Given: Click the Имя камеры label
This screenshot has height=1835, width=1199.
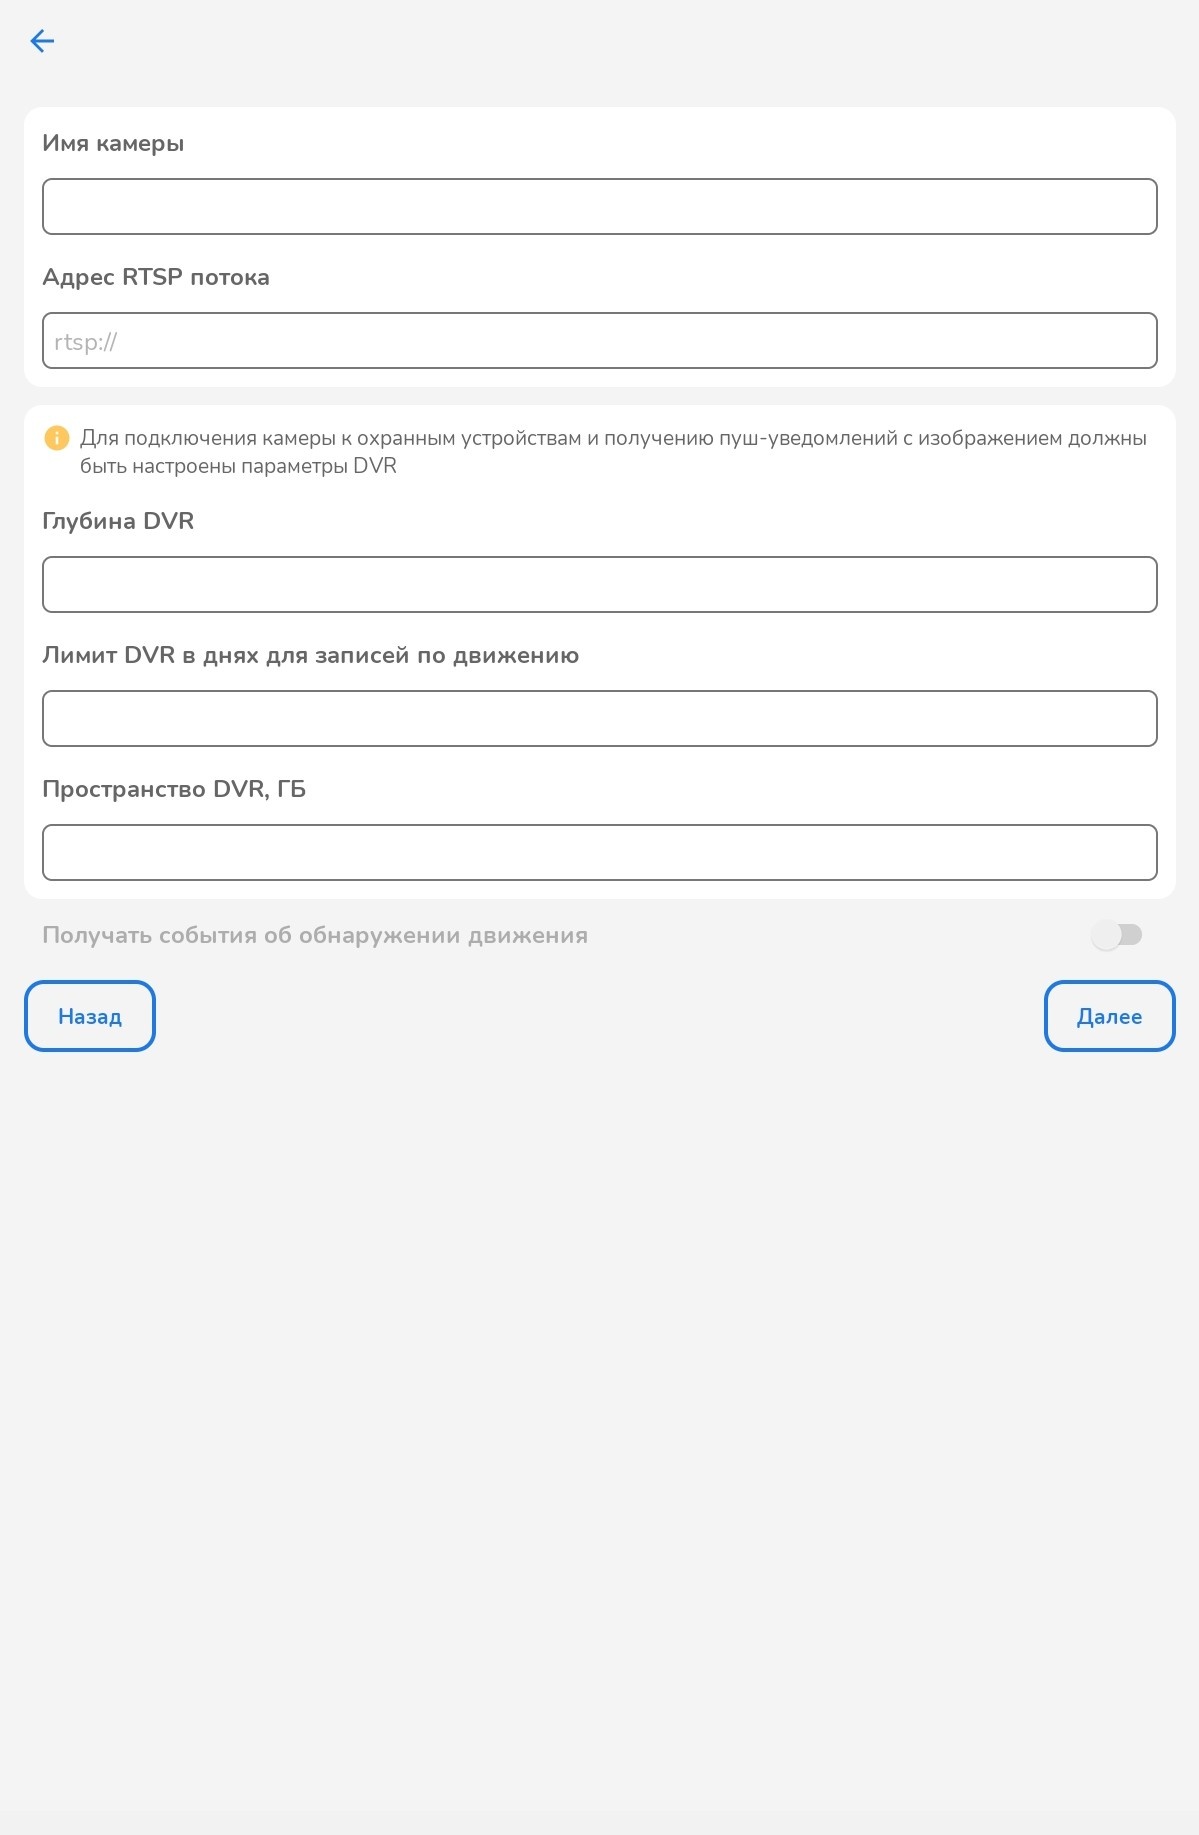Looking at the screenshot, I should point(113,144).
